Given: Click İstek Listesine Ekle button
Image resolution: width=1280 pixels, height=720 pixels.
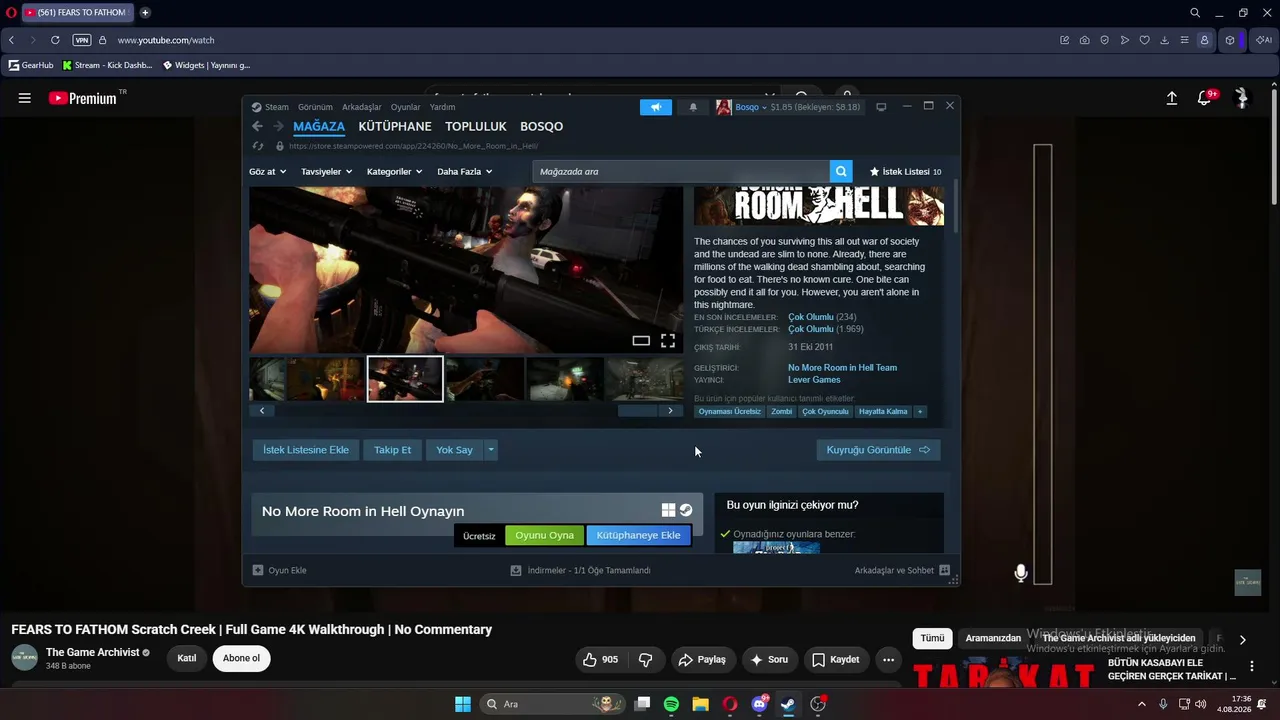Looking at the screenshot, I should point(306,450).
